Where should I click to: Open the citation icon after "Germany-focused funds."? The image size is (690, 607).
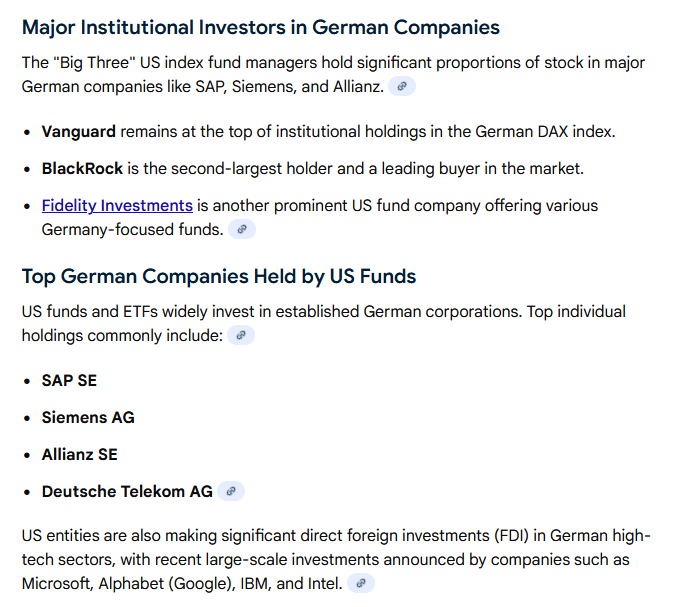(x=242, y=229)
